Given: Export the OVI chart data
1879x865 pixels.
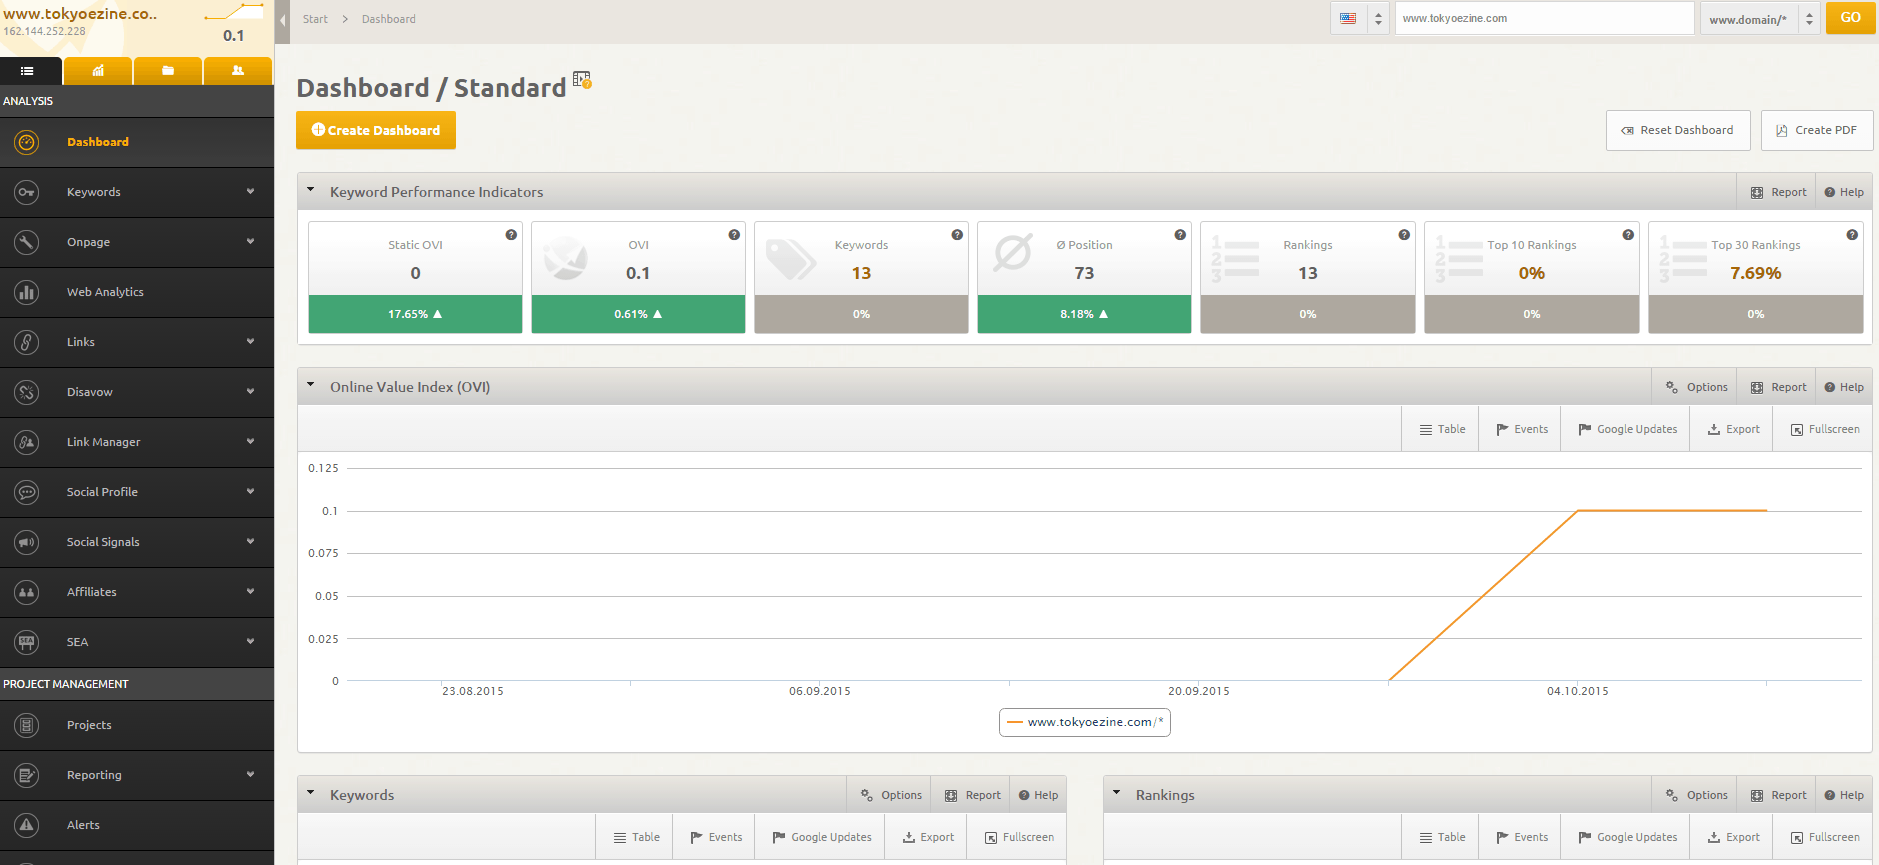Looking at the screenshot, I should point(1733,429).
